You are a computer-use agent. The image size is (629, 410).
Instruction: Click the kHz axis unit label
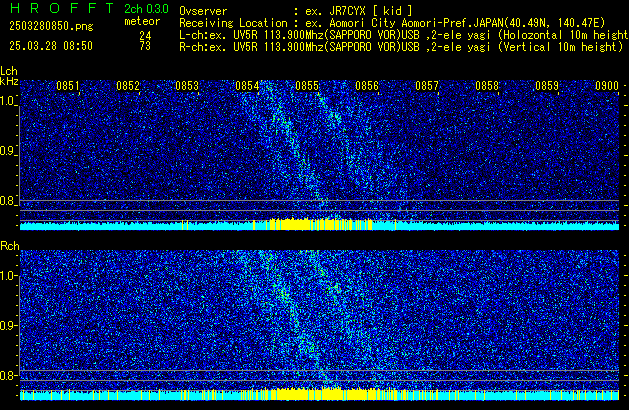9,81
